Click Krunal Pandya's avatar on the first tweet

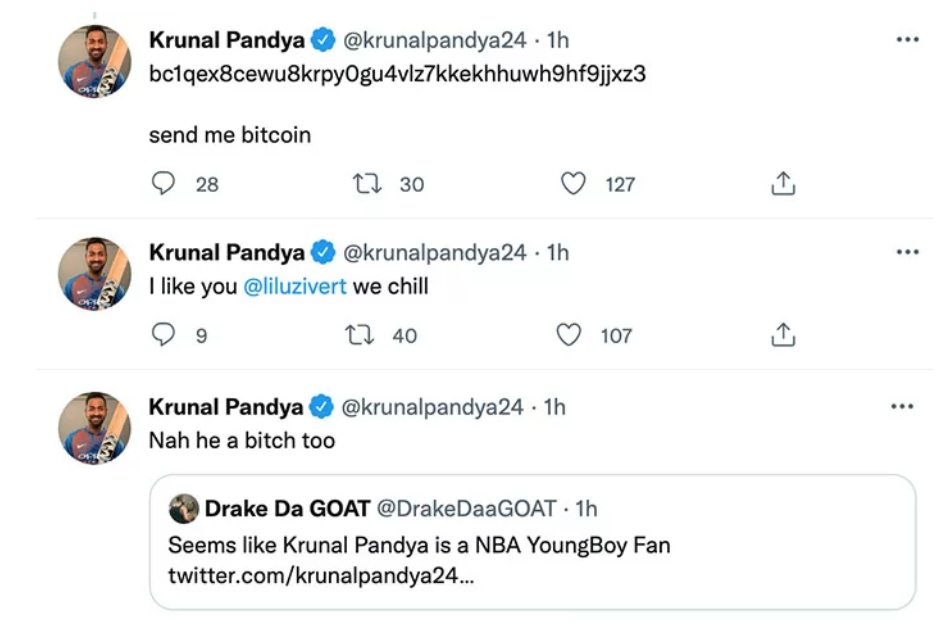coord(95,62)
